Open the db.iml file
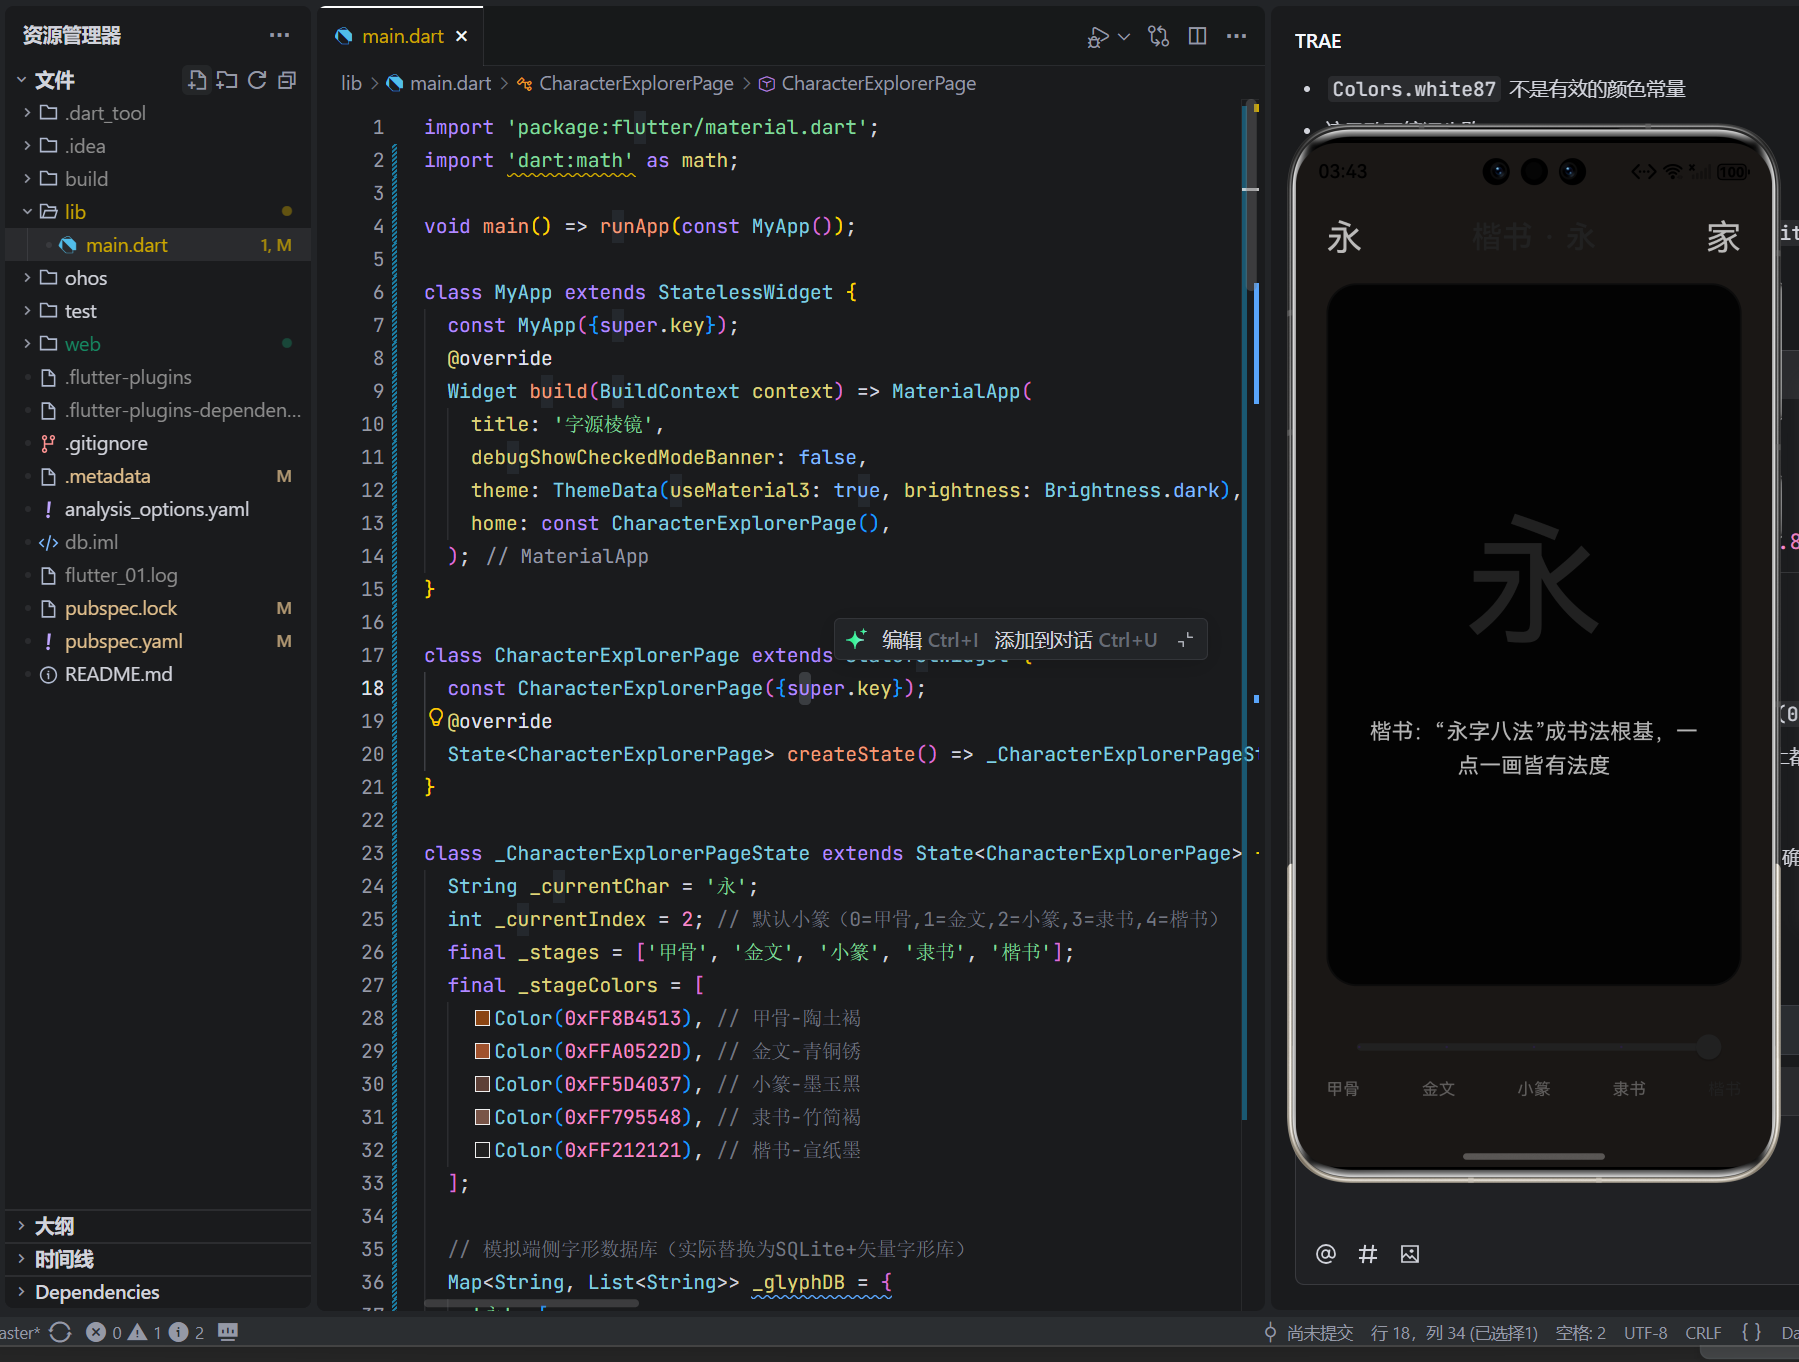This screenshot has width=1799, height=1362. coord(91,542)
